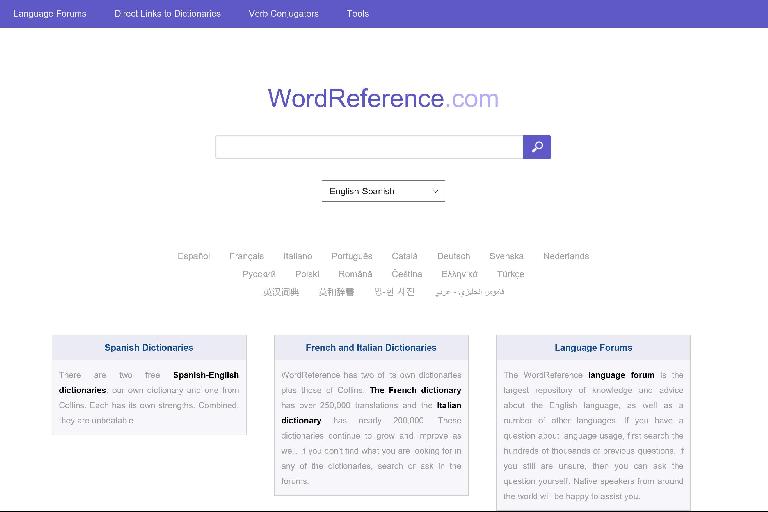Focus the word search input field

369,147
